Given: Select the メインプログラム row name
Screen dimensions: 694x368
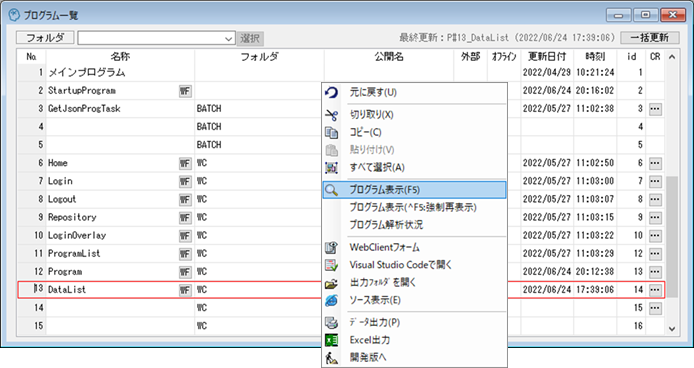Looking at the screenshot, I should [x=87, y=73].
